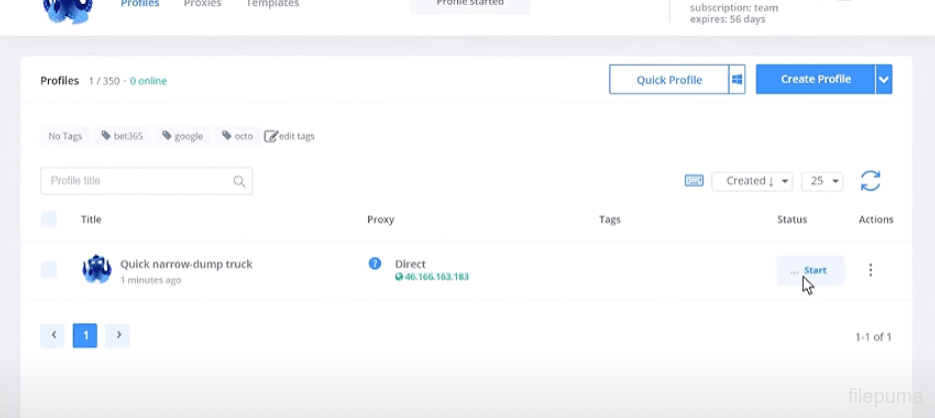This screenshot has height=418, width=935.
Task: Click the edit tags pencil icon
Action: 271,136
